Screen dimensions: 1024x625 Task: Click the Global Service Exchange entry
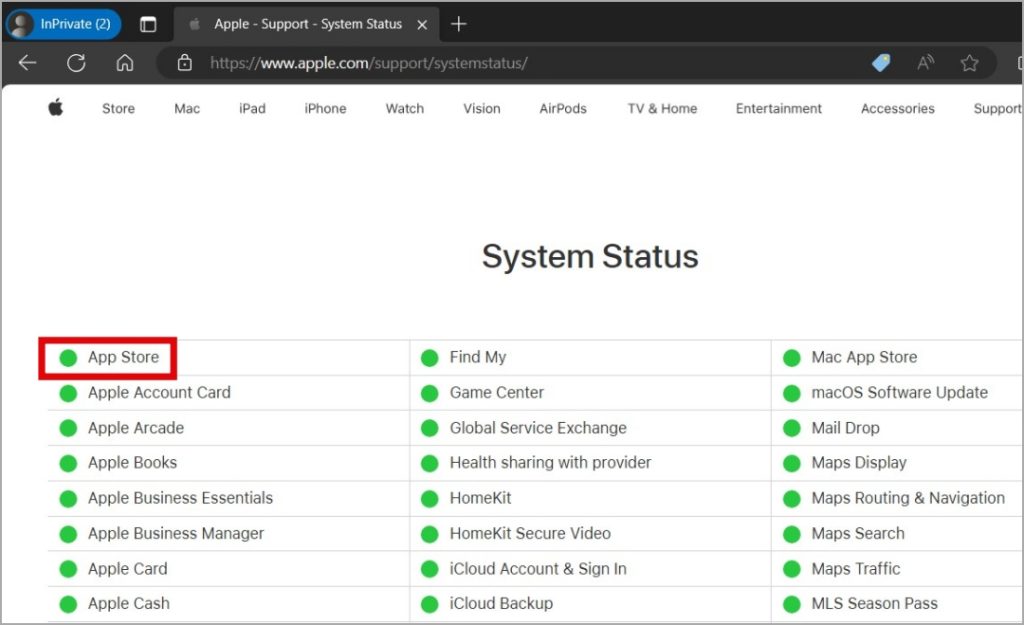click(538, 428)
